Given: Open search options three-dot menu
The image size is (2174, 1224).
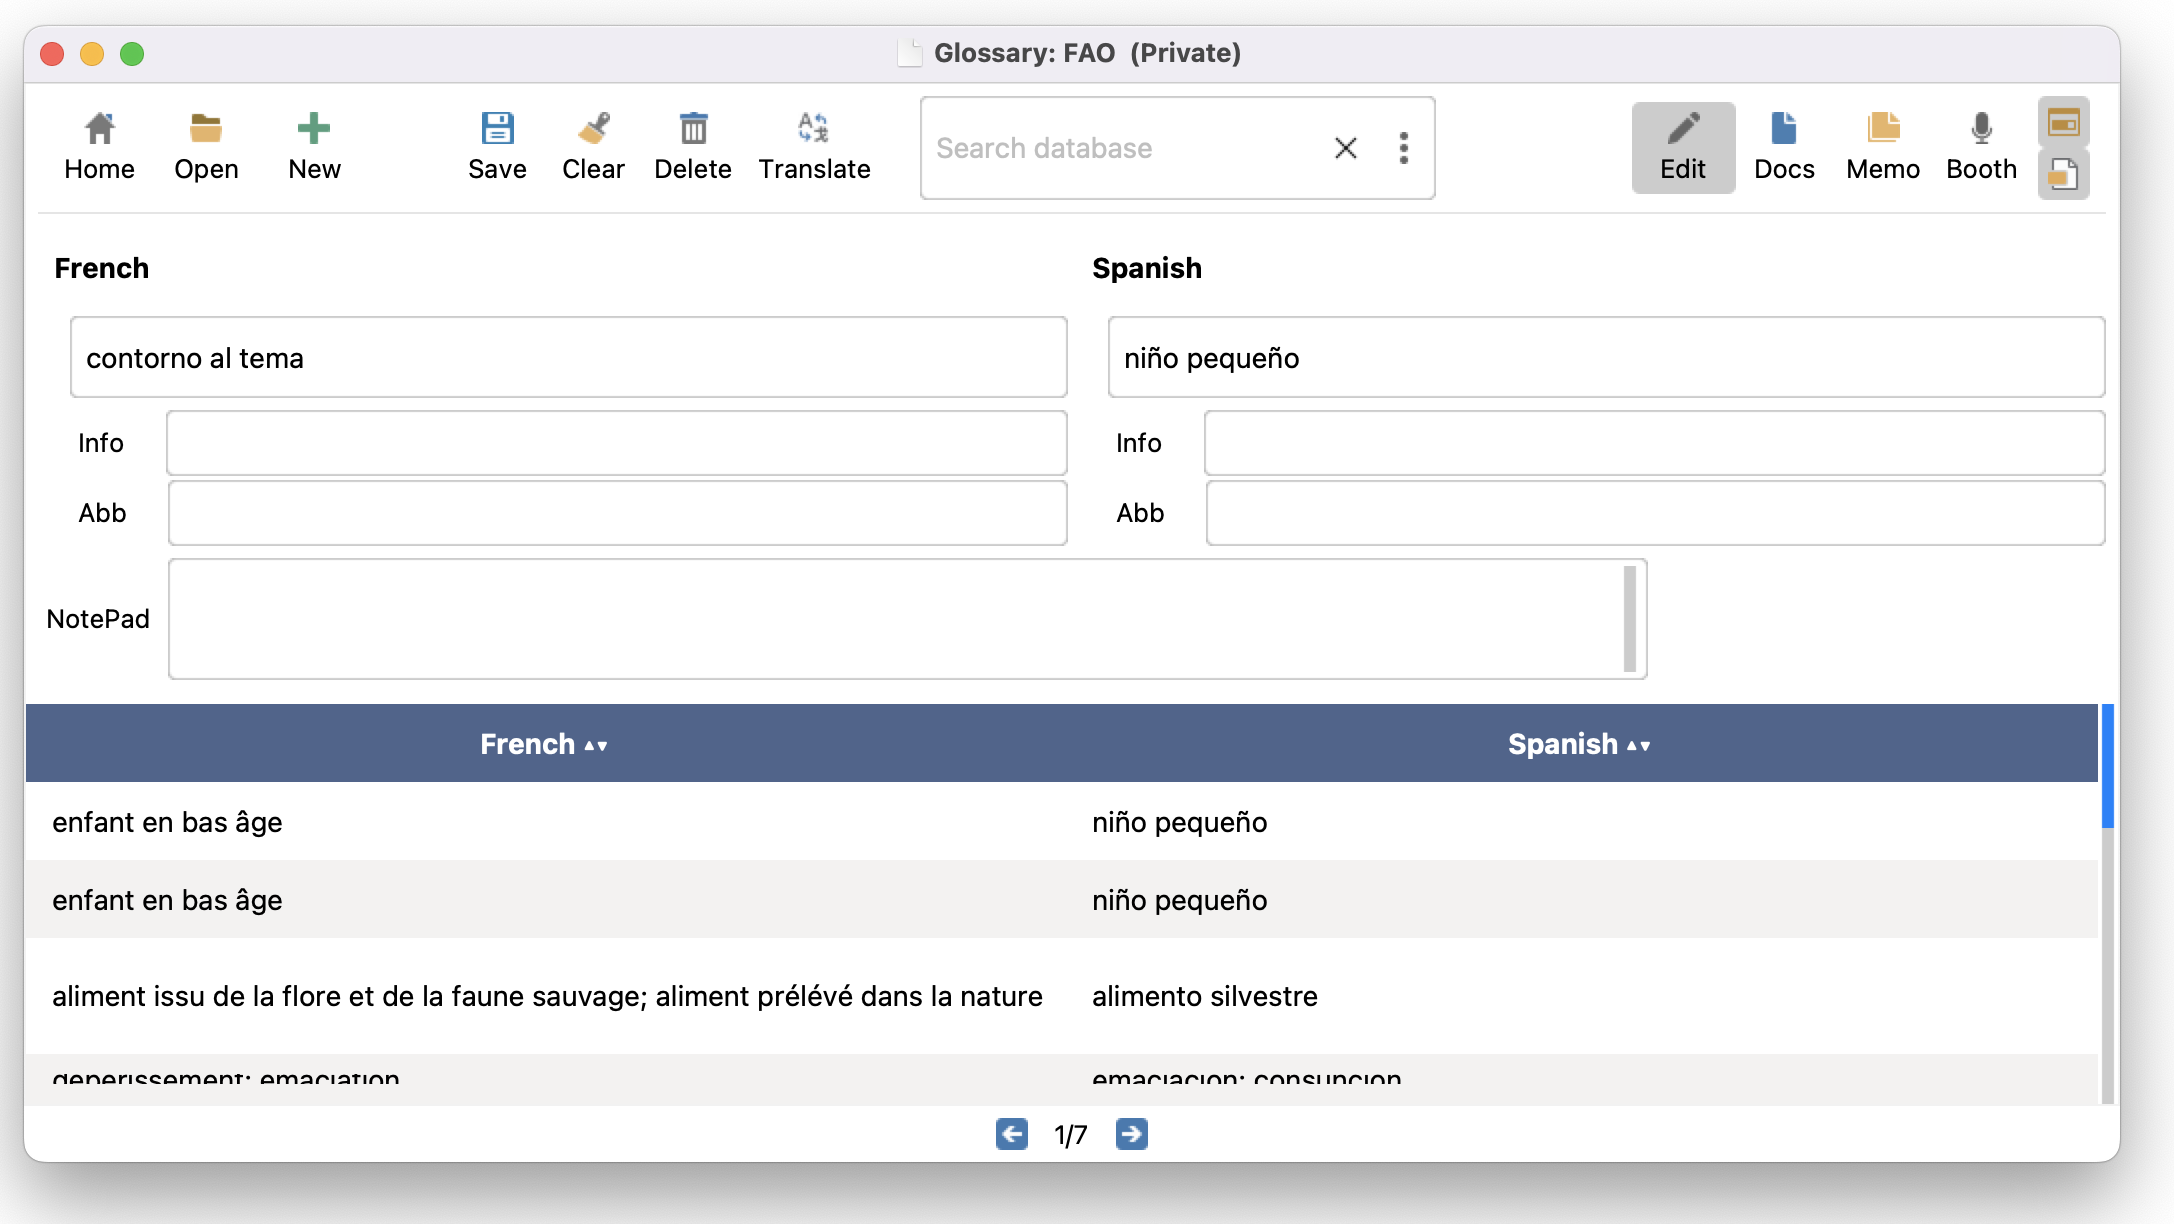Looking at the screenshot, I should point(1404,148).
